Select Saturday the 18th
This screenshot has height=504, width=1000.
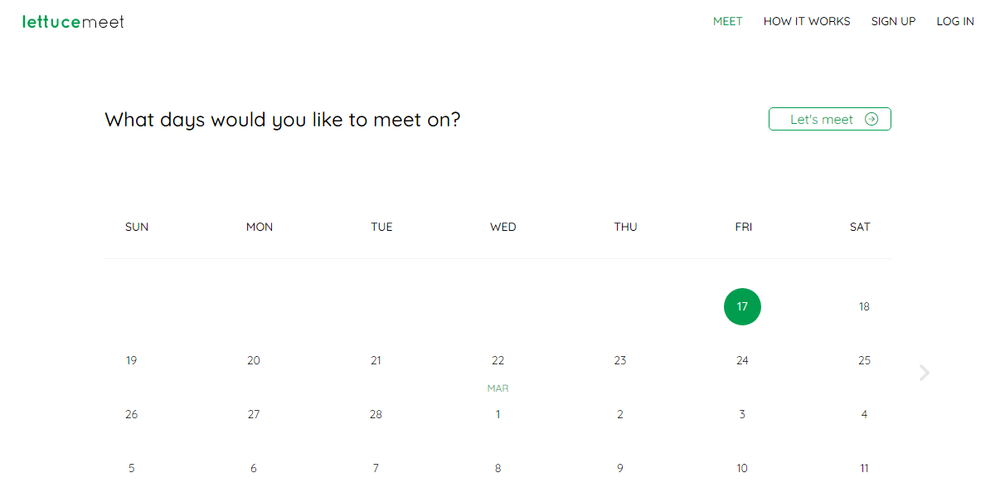pos(864,307)
